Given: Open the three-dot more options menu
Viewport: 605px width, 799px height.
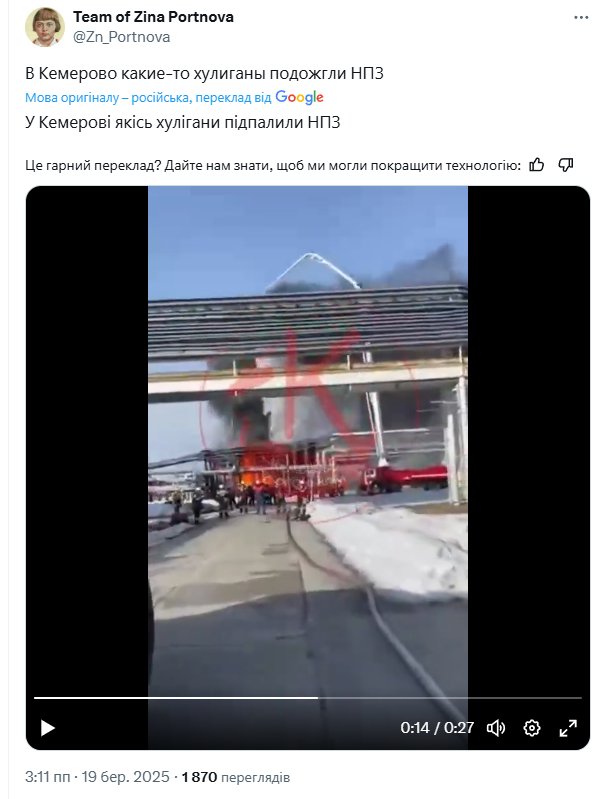Looking at the screenshot, I should tap(581, 17).
